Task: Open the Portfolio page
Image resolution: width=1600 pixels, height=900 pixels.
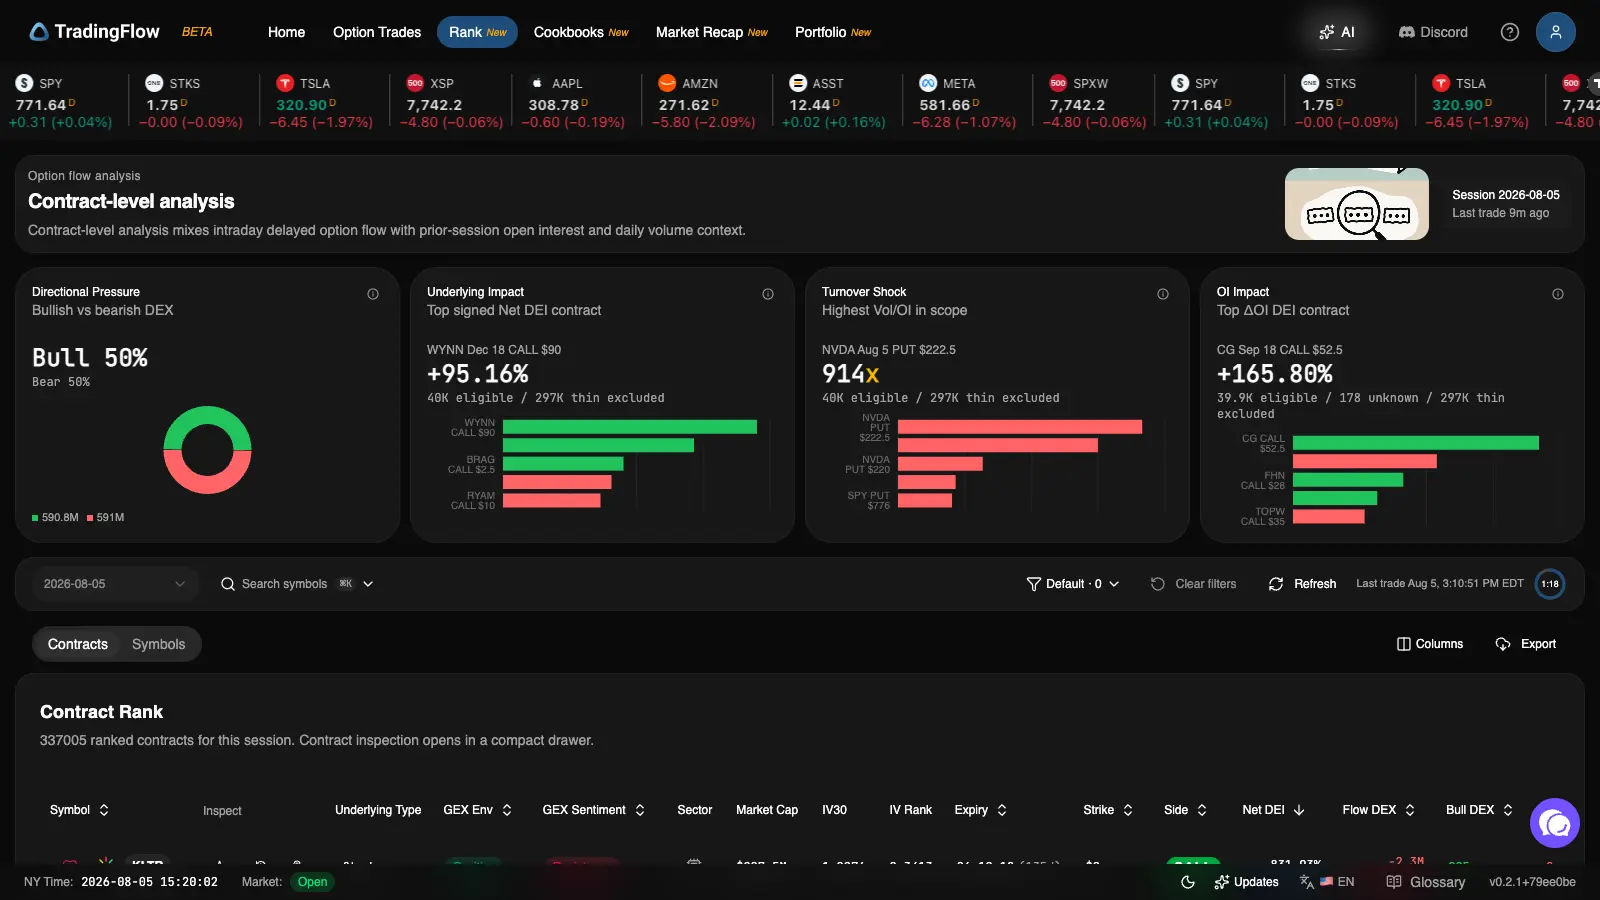Action: [832, 32]
